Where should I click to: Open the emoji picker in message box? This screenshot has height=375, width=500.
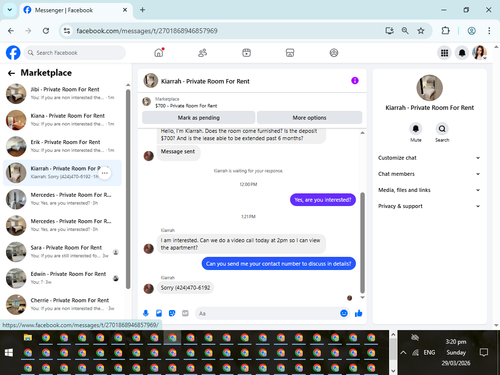344,313
